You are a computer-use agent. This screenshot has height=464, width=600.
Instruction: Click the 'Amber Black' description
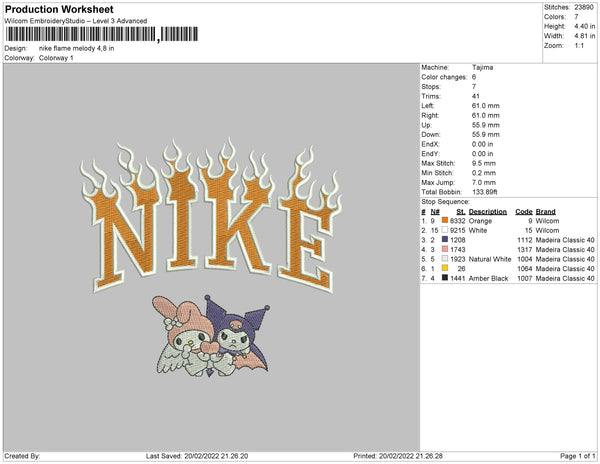(488, 278)
